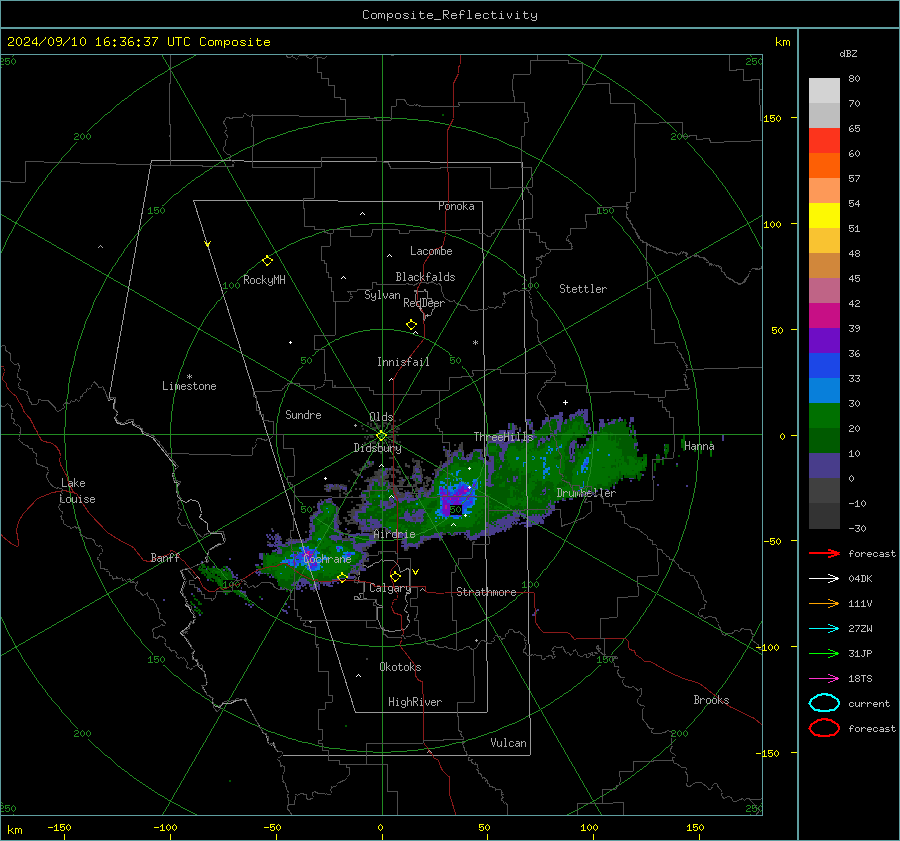Image resolution: width=900 pixels, height=841 pixels.
Task: Click the -150 tick on the bottom axis
Action: [x=59, y=828]
